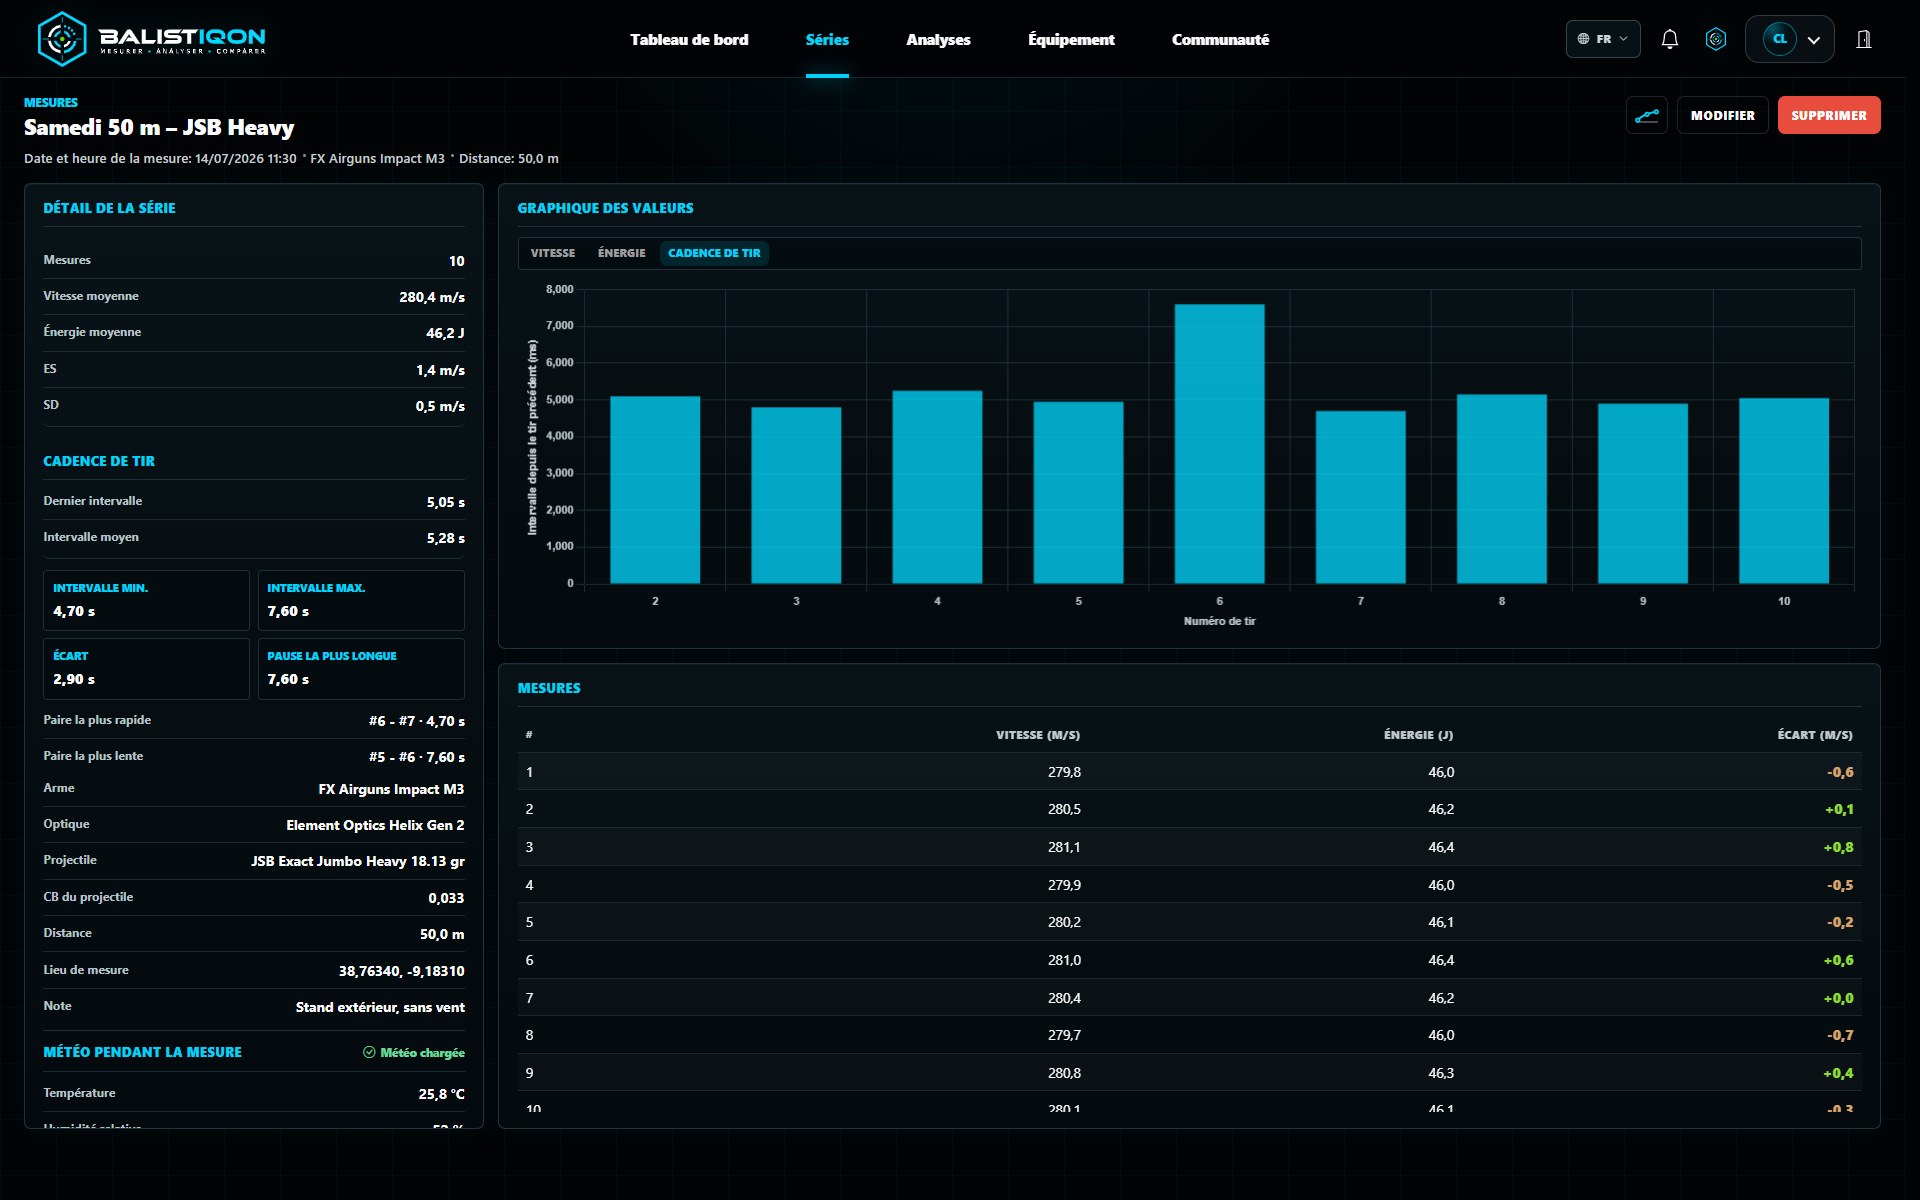Select the Cadence de tir chart view
This screenshot has width=1920, height=1200.
click(714, 253)
